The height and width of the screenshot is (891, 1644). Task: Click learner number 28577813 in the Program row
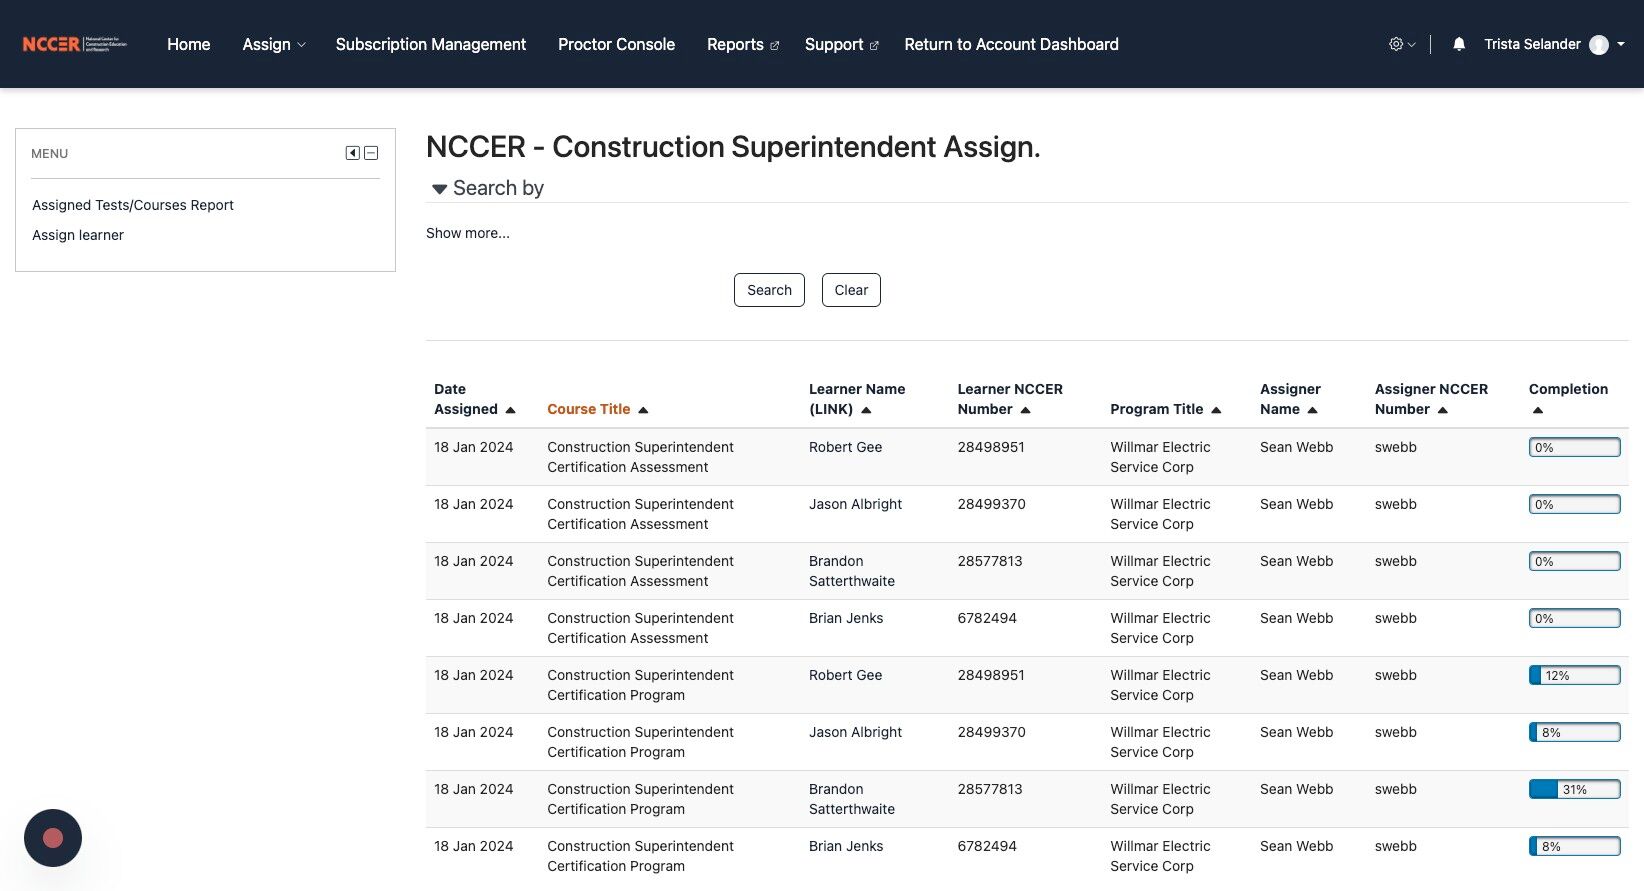[x=990, y=789]
